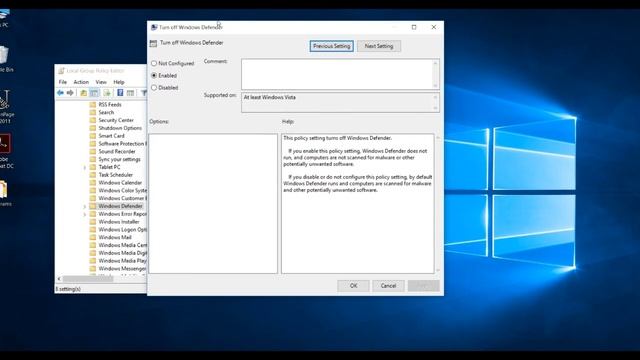Screen dimensions: 640x360
Task: Select the Disabled radio button
Action: coord(154,87)
